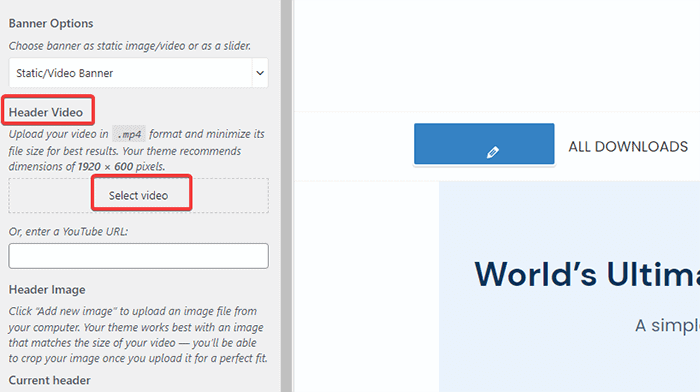Focus the YouTube URL input field
This screenshot has height=392, width=700.
(x=138, y=256)
